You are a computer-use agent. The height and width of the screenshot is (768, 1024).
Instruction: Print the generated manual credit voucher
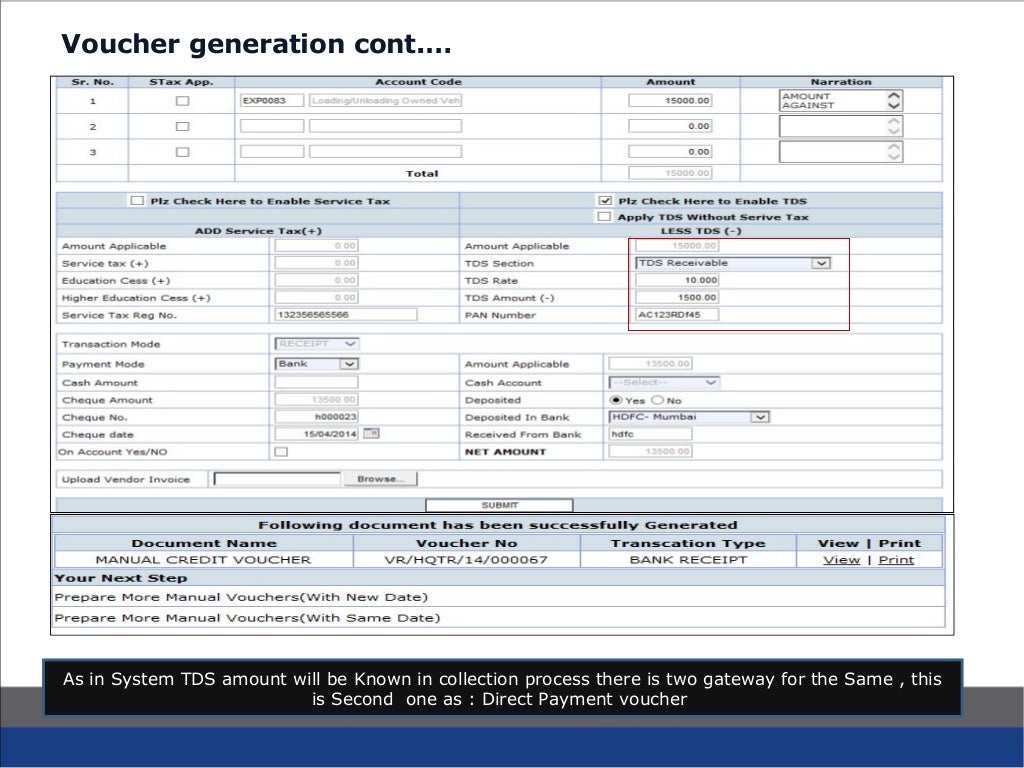(896, 560)
